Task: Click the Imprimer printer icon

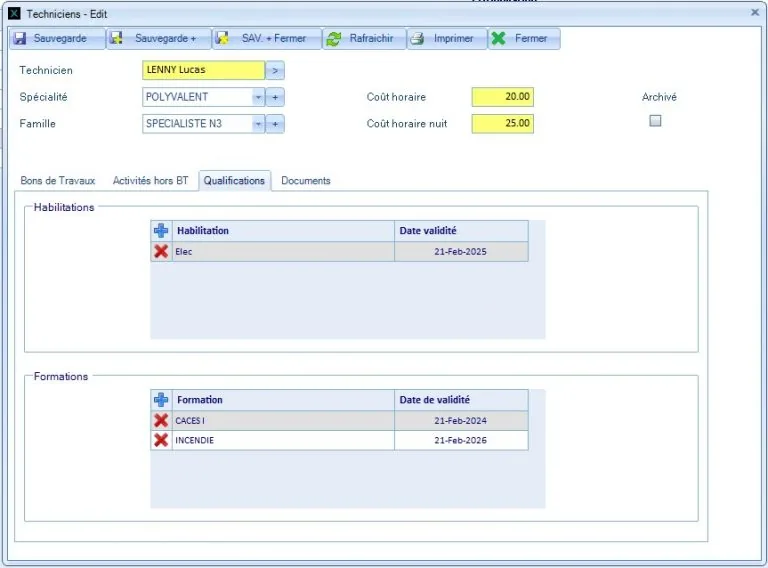Action: coord(417,39)
